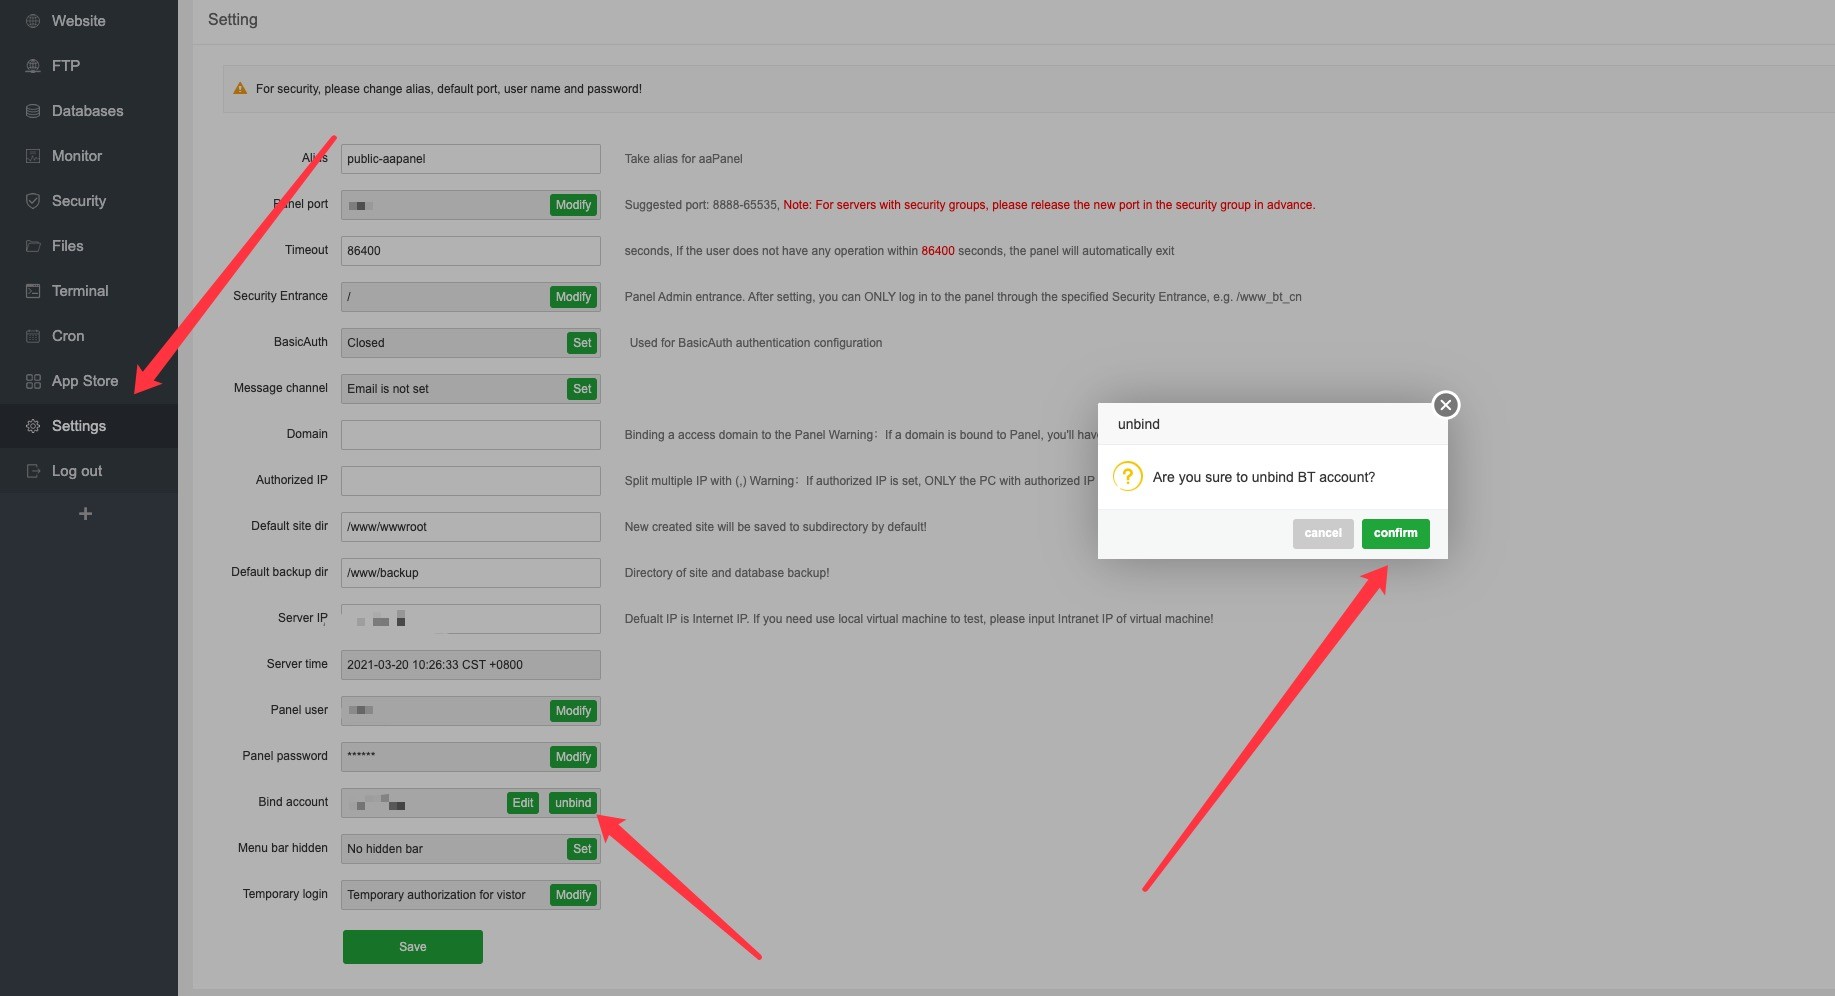Cancel the unbind dialog

click(1323, 534)
